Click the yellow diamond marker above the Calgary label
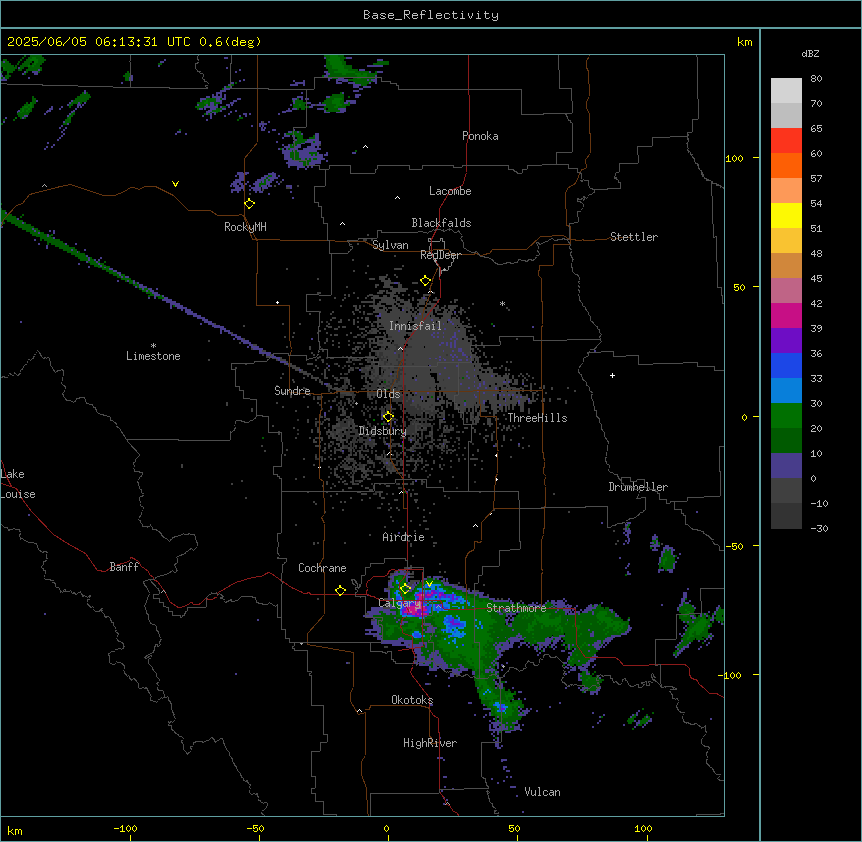The height and width of the screenshot is (842, 862). point(405,589)
